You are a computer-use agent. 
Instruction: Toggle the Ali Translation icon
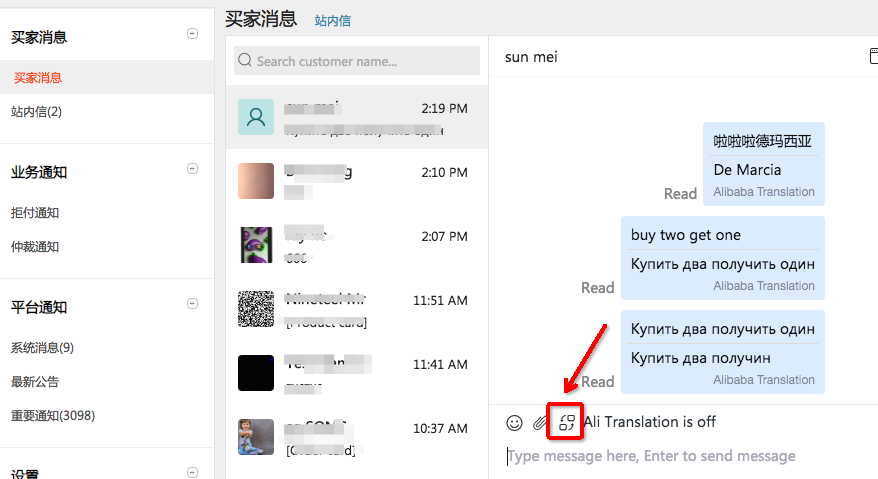(x=567, y=422)
